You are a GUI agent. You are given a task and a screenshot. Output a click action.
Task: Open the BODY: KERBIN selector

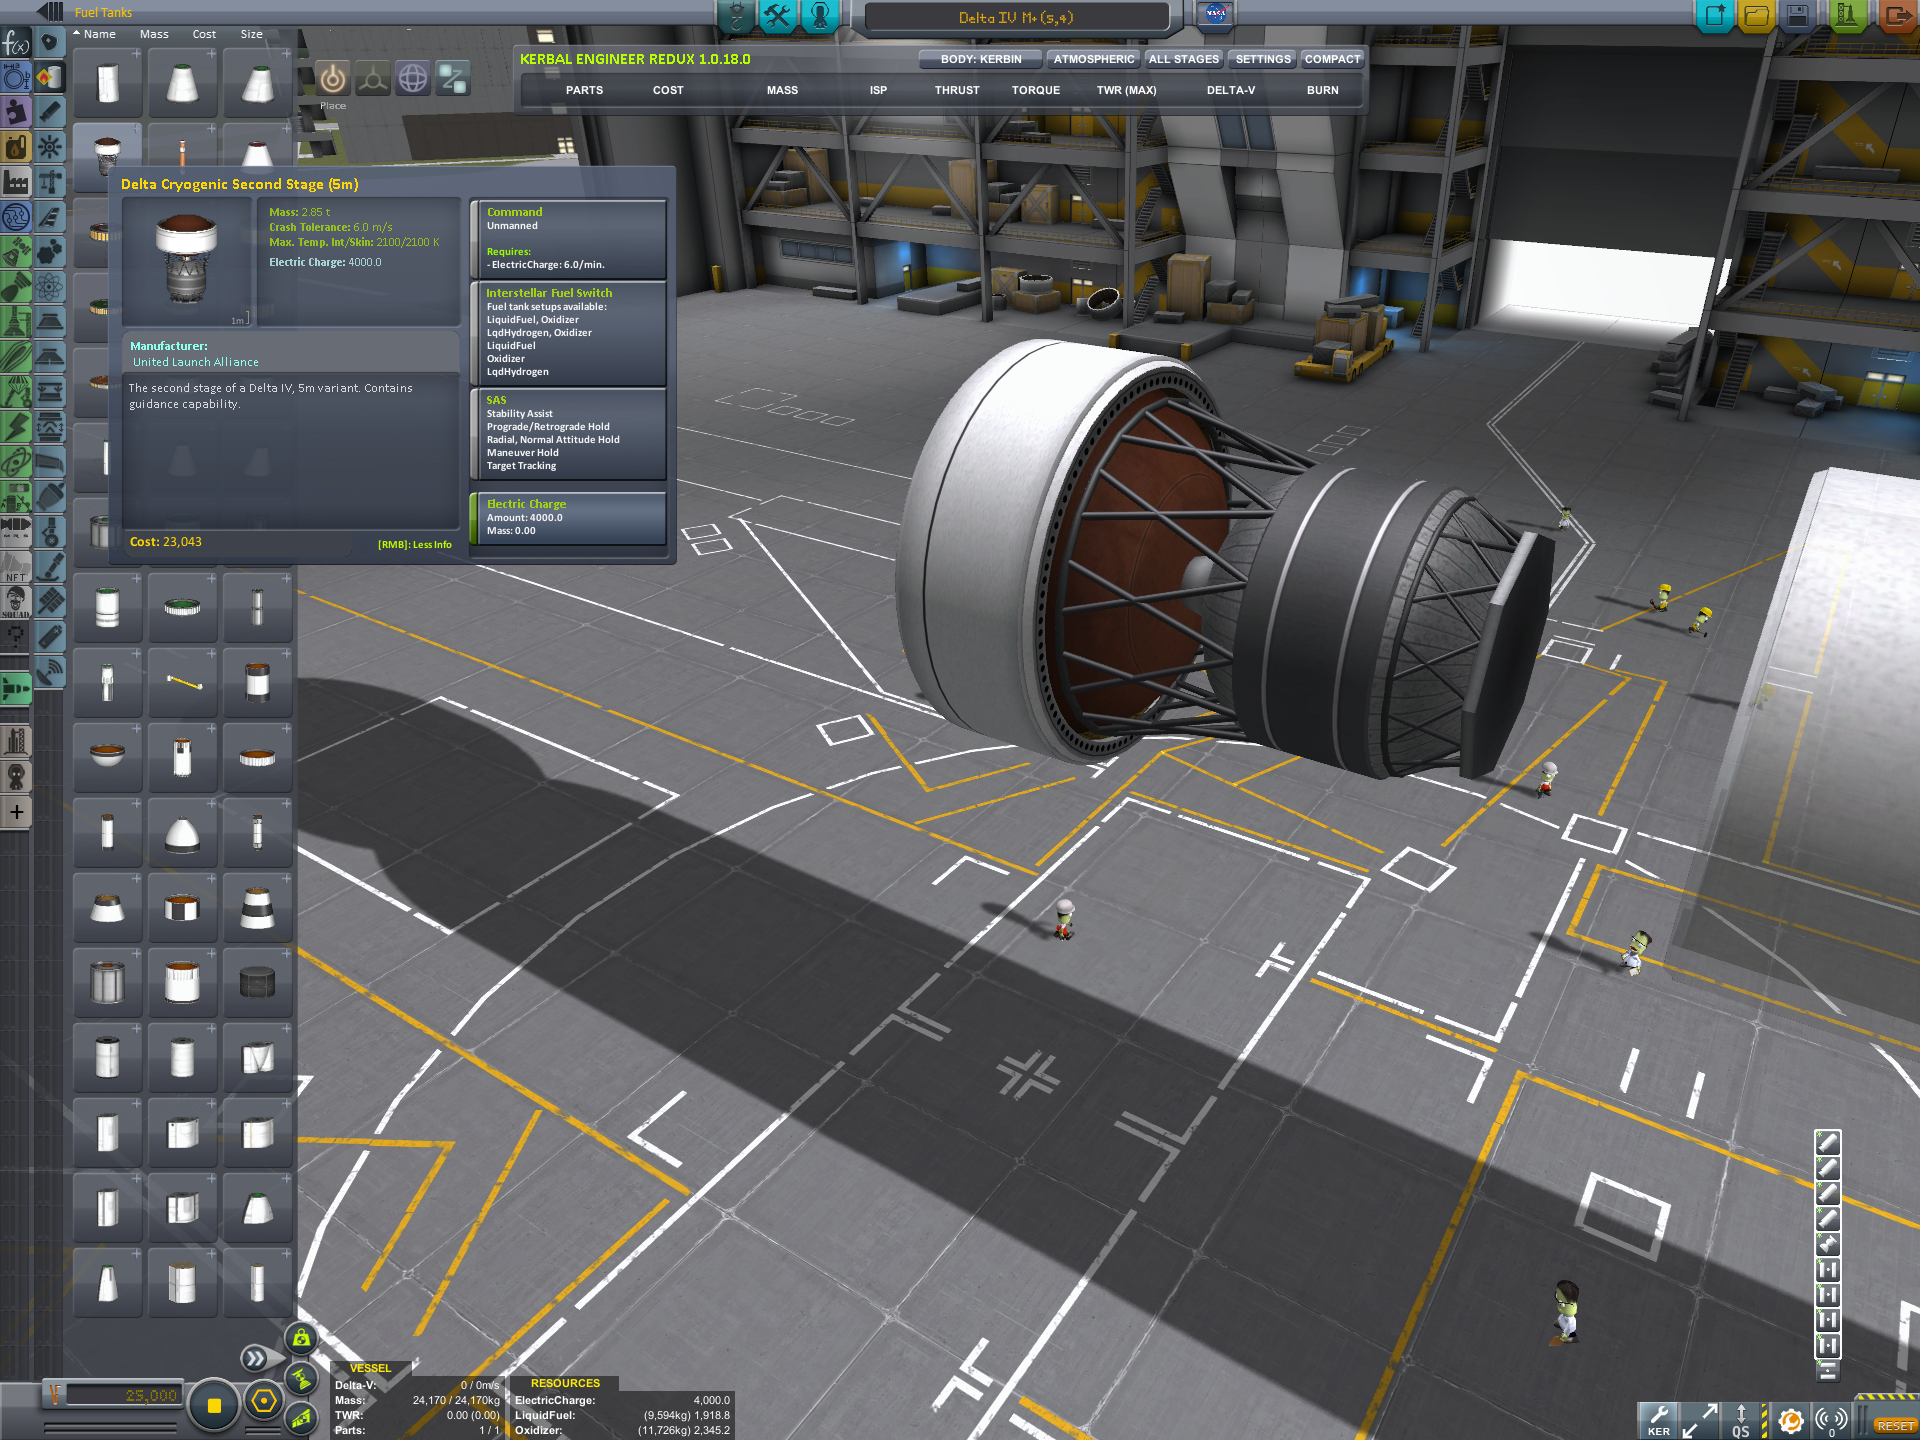(x=980, y=59)
